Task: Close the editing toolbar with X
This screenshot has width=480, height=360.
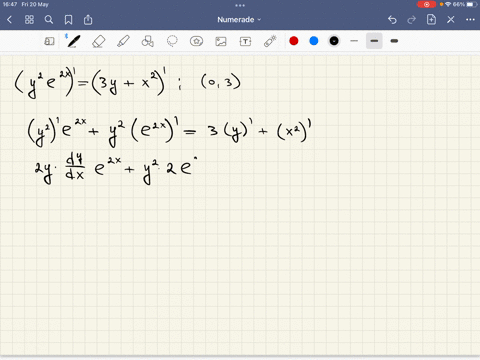Action: tap(451, 20)
